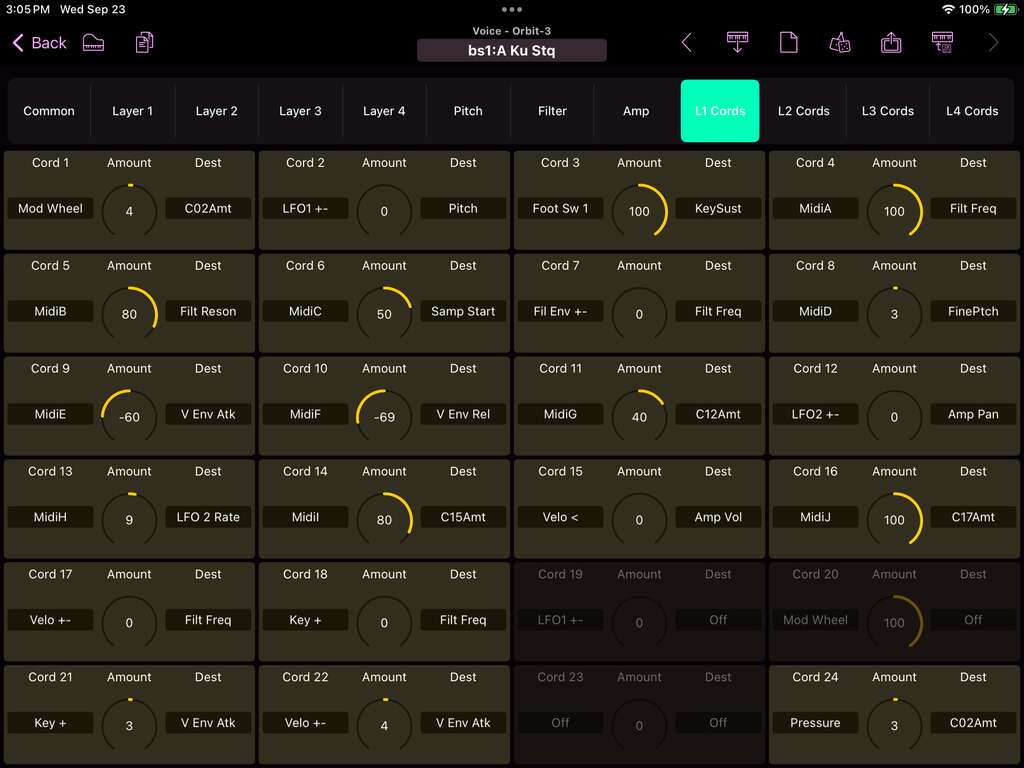
Task: Adjust Cord 6 amount knob showing 50
Action: coord(384,314)
